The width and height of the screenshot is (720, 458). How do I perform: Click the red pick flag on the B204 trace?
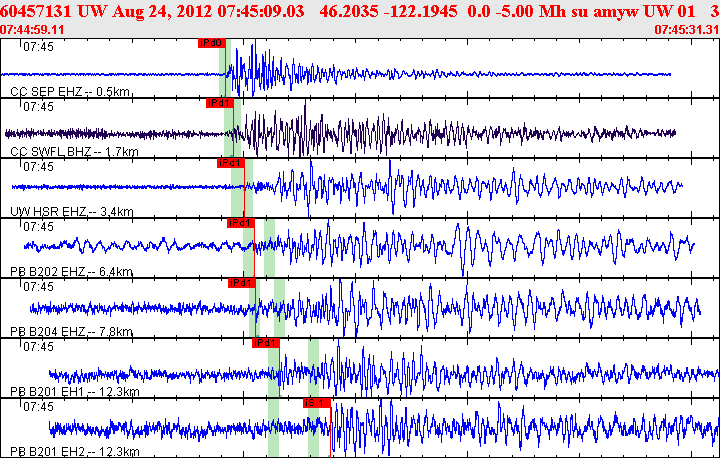pyautogui.click(x=242, y=283)
